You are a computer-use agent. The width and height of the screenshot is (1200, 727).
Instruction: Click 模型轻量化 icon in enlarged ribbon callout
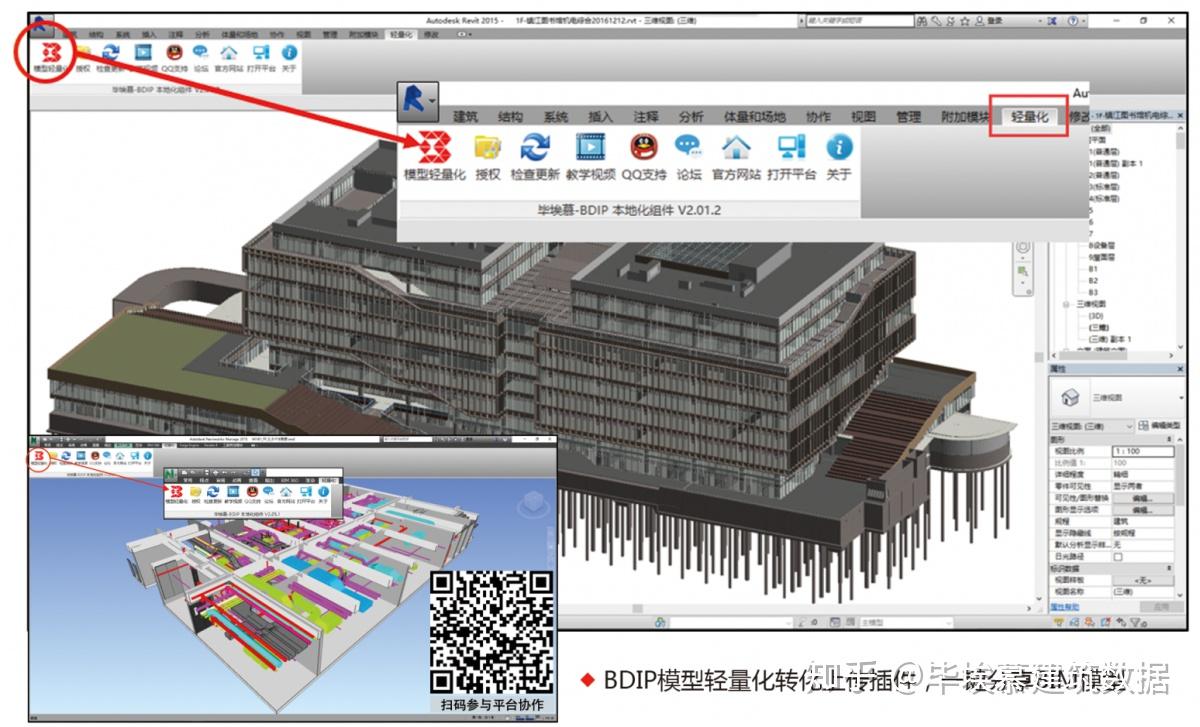click(x=435, y=147)
